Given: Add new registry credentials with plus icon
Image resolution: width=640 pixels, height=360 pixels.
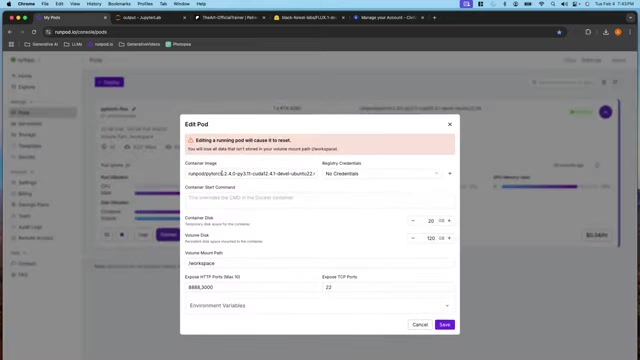Looking at the screenshot, I should (x=450, y=173).
